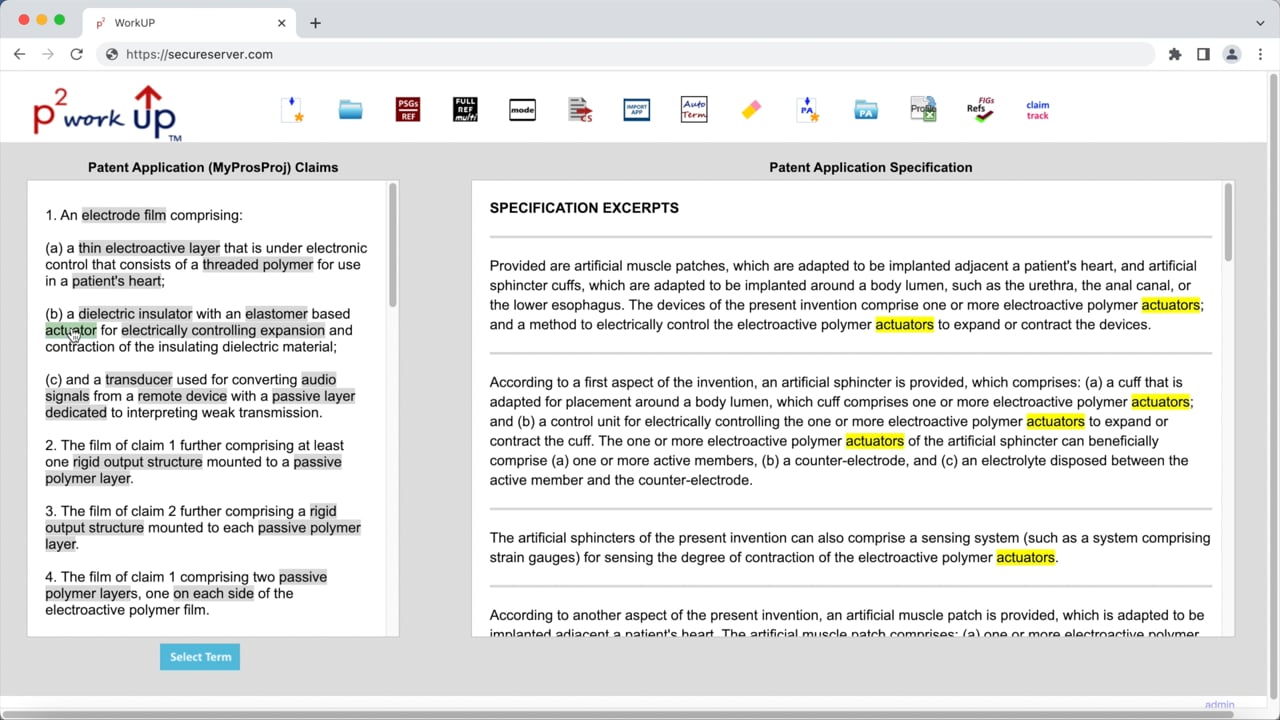
Task: Click the site info icon in address bar
Action: (x=112, y=54)
